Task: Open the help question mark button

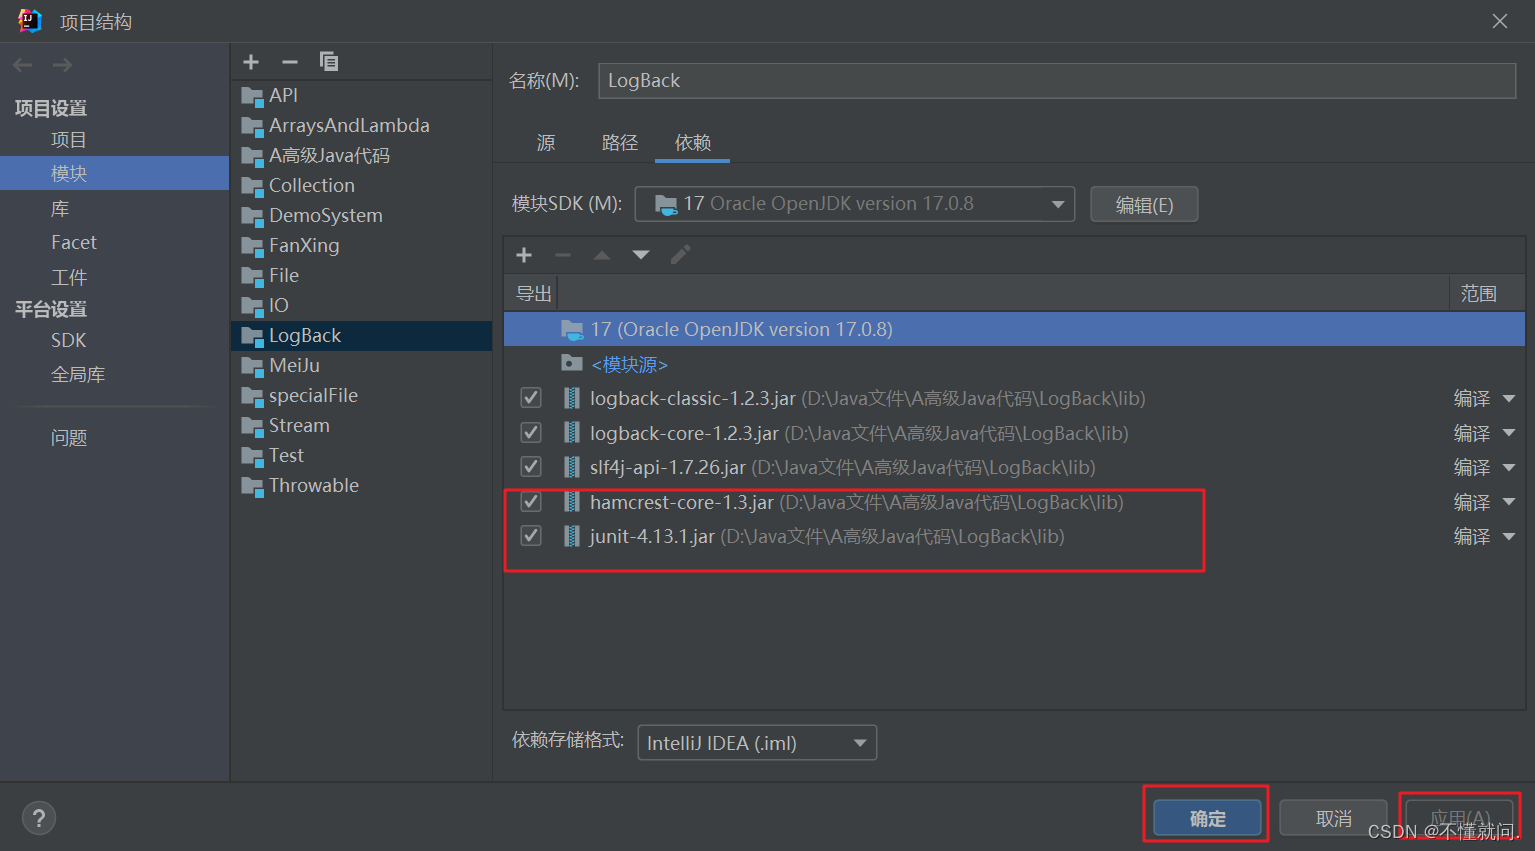Action: tap(39, 819)
